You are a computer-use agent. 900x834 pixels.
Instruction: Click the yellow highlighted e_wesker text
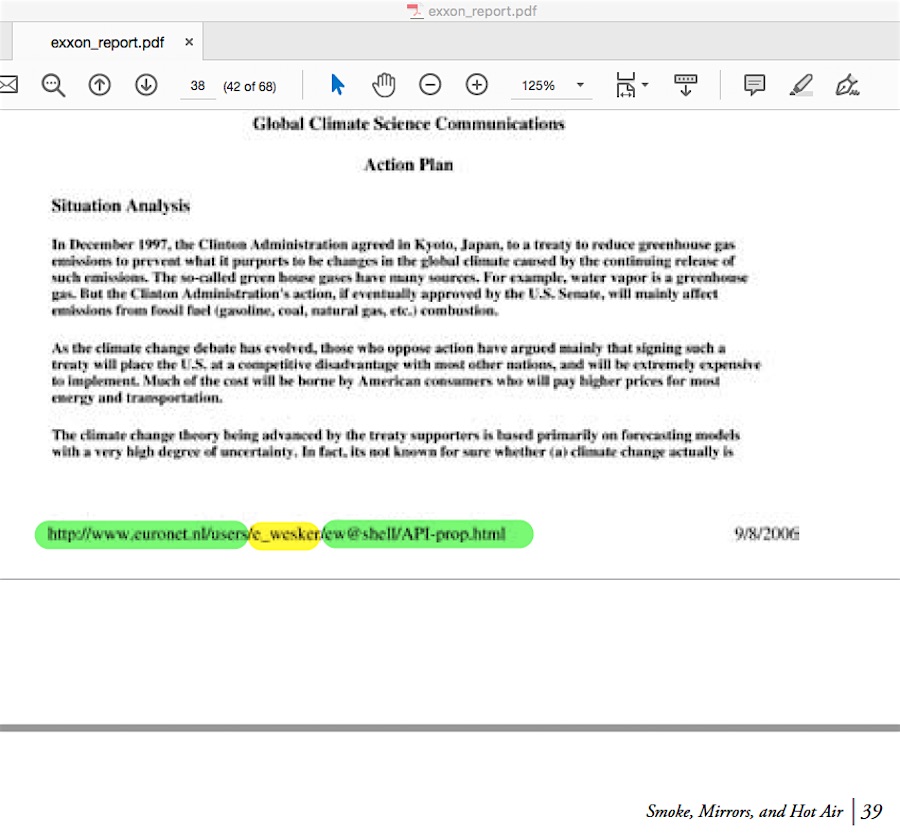[285, 536]
